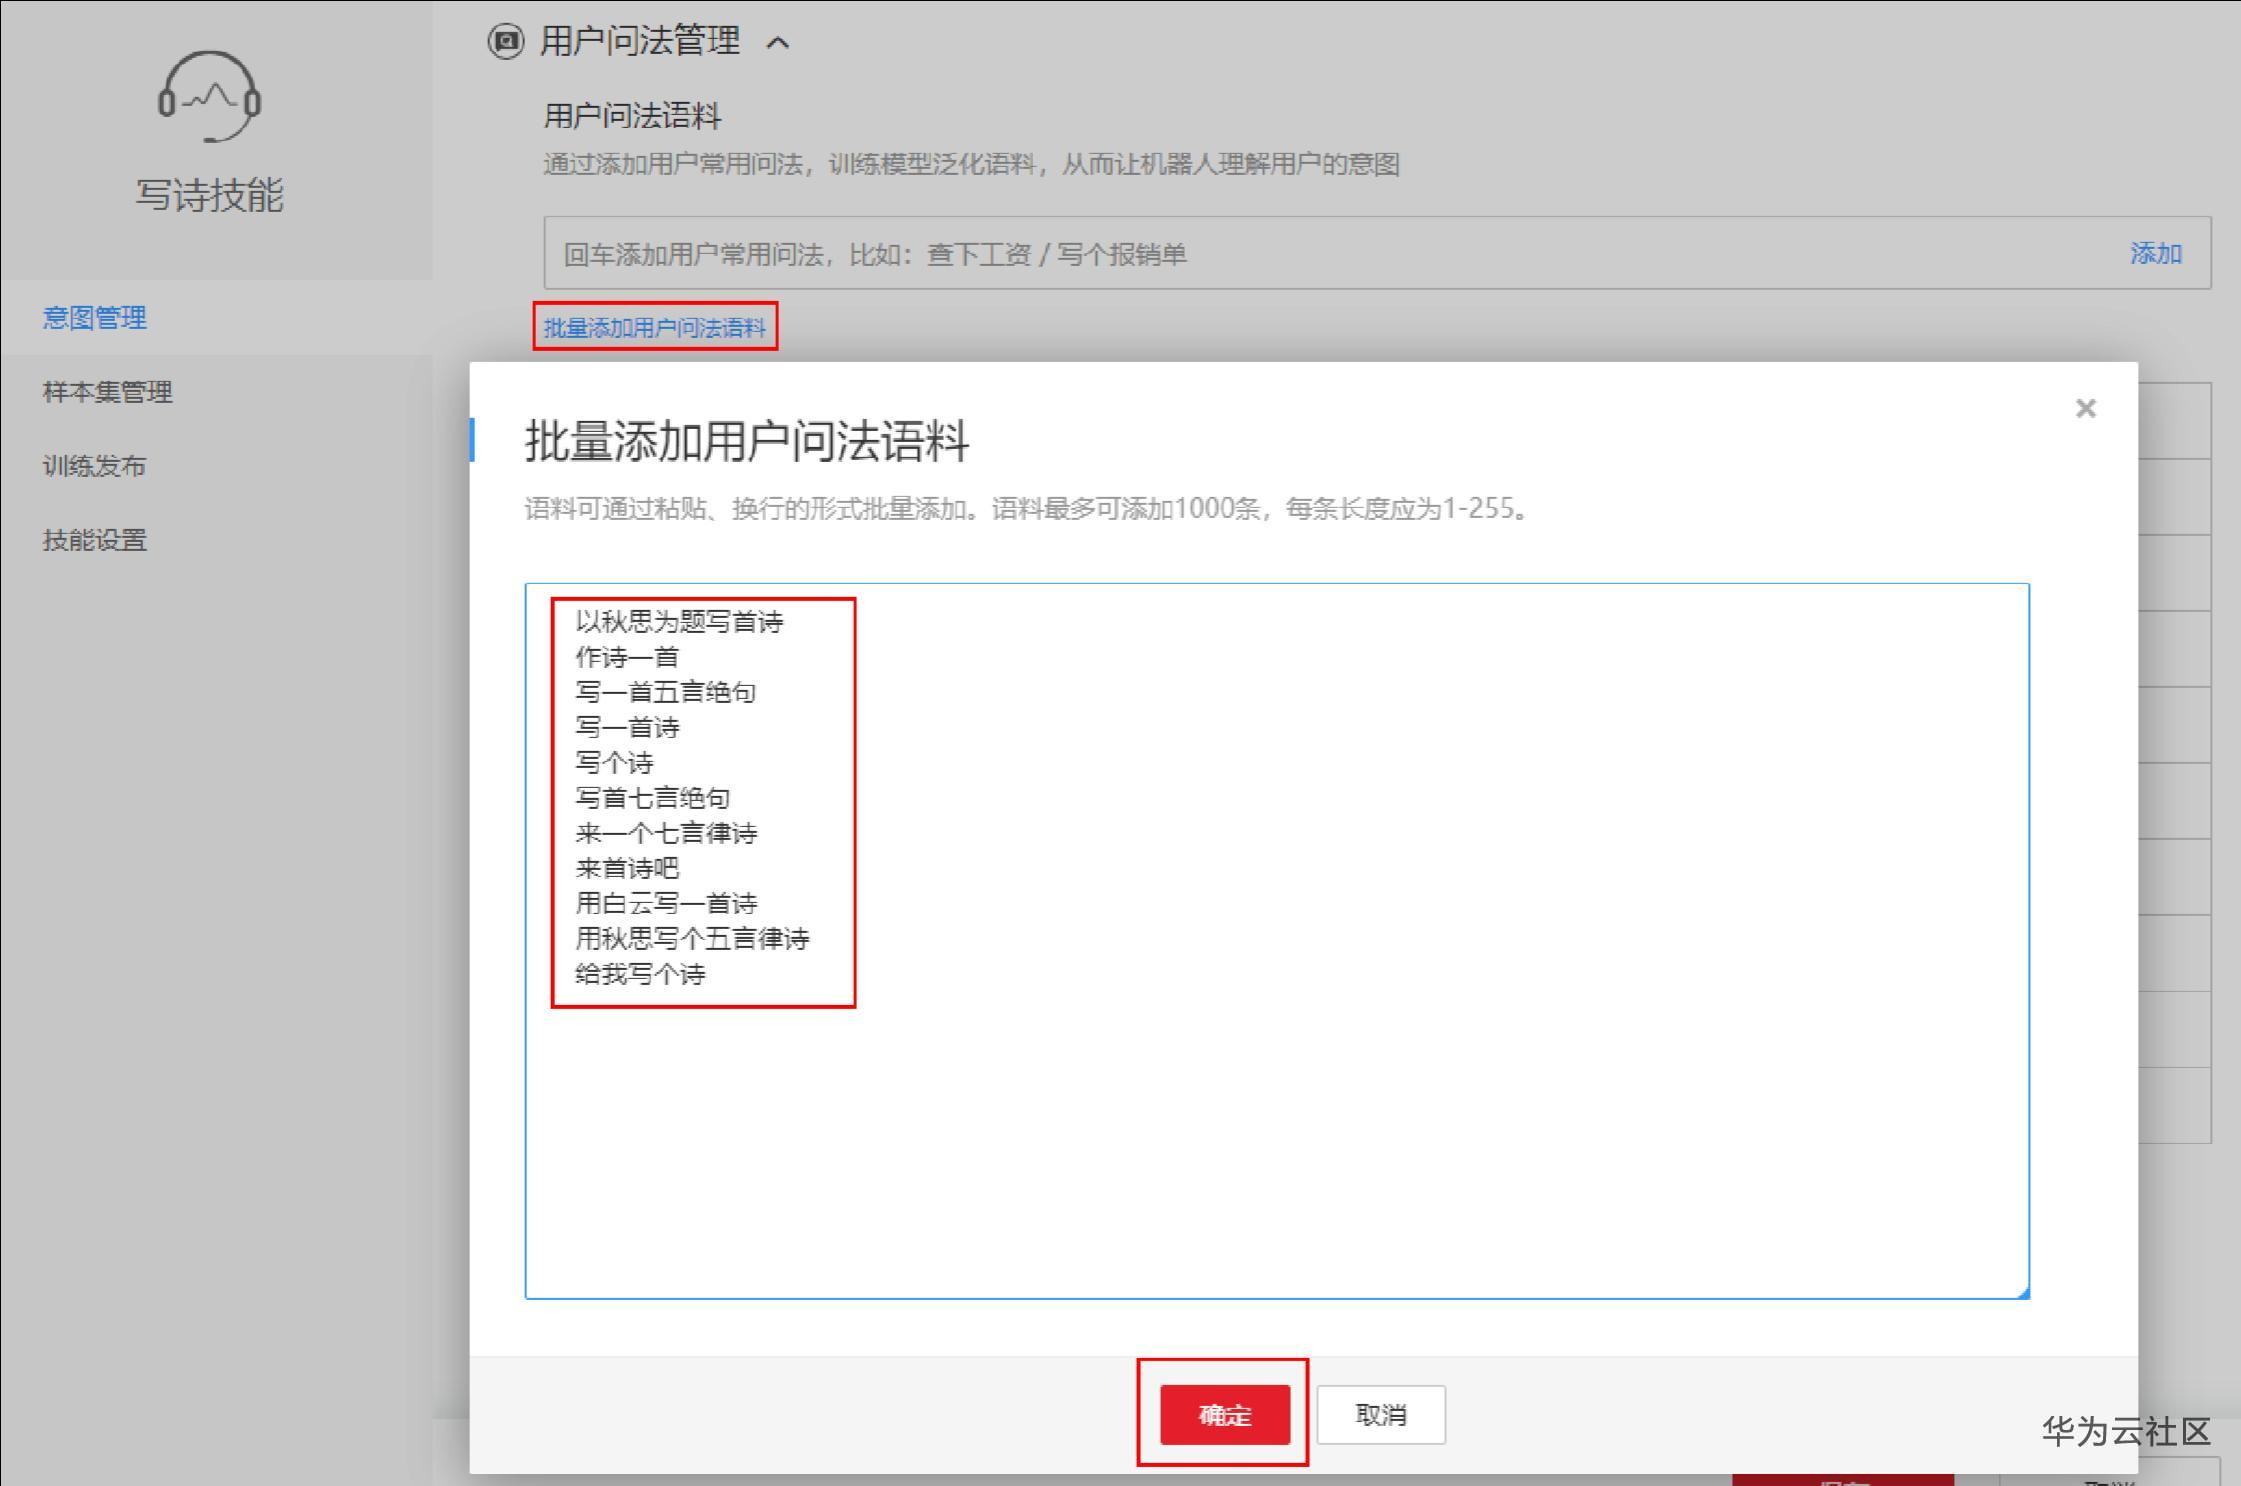Click the 用户问法管理 section heading
The width and height of the screenshot is (2241, 1486).
click(640, 42)
